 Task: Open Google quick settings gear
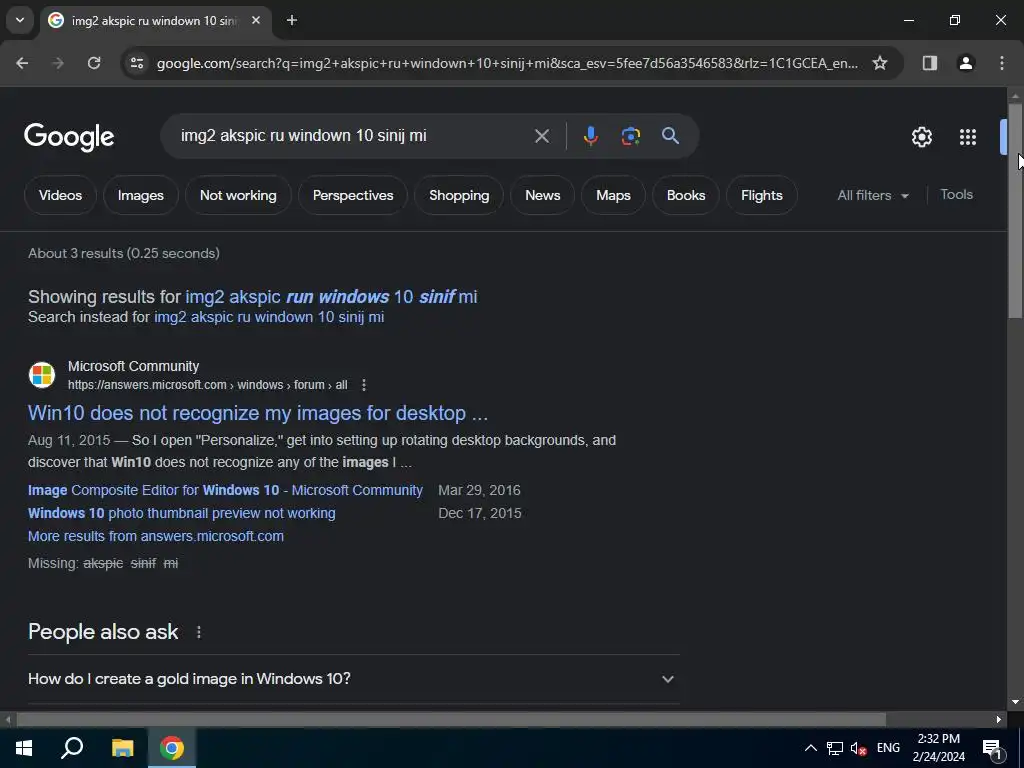coord(921,137)
